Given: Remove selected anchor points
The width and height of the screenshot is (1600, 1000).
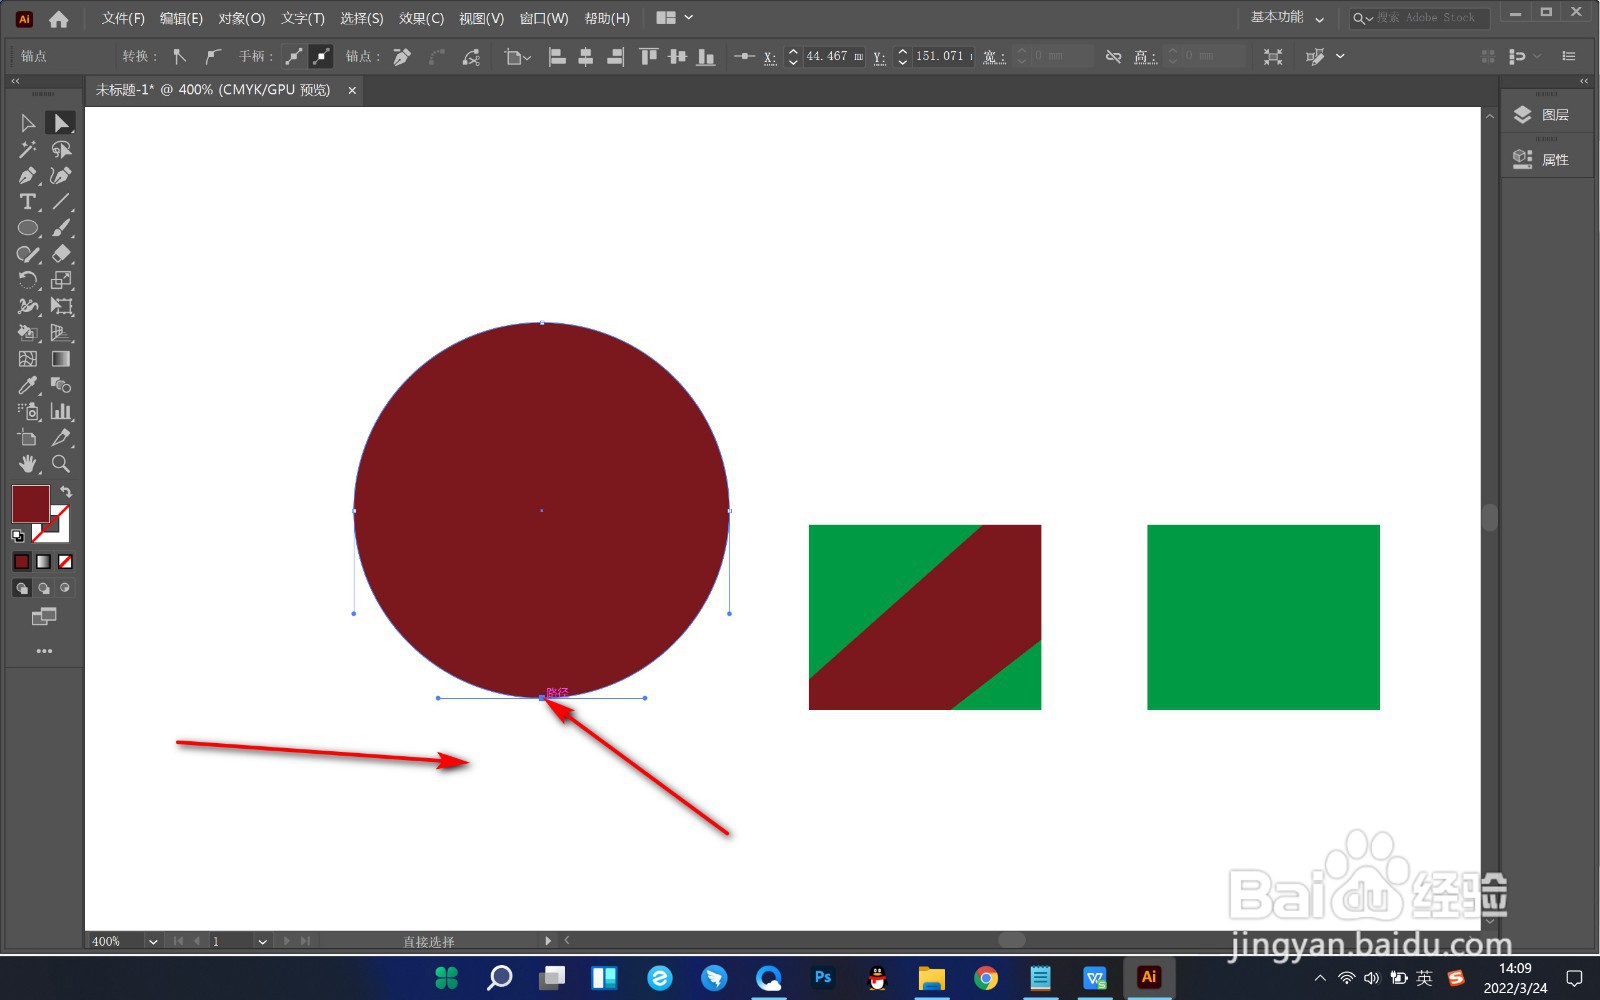Looking at the screenshot, I should click(402, 57).
